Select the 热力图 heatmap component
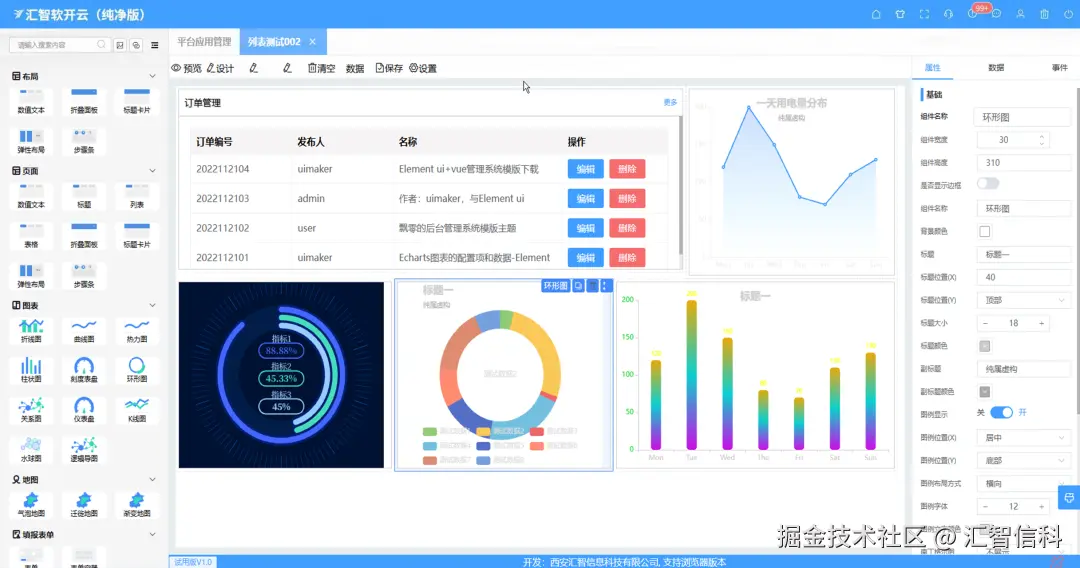Screen dimensions: 1080x568 136,330
